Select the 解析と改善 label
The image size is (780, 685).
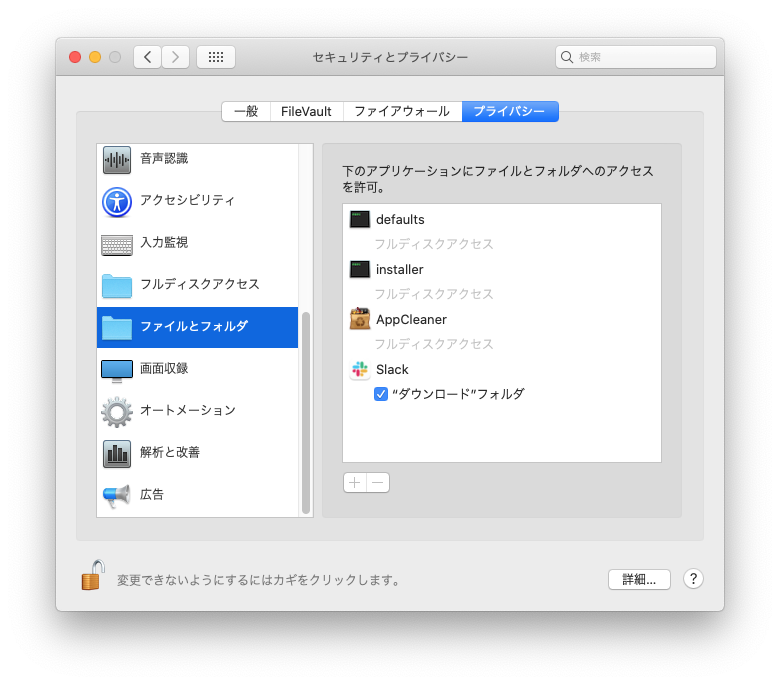pyautogui.click(x=170, y=452)
